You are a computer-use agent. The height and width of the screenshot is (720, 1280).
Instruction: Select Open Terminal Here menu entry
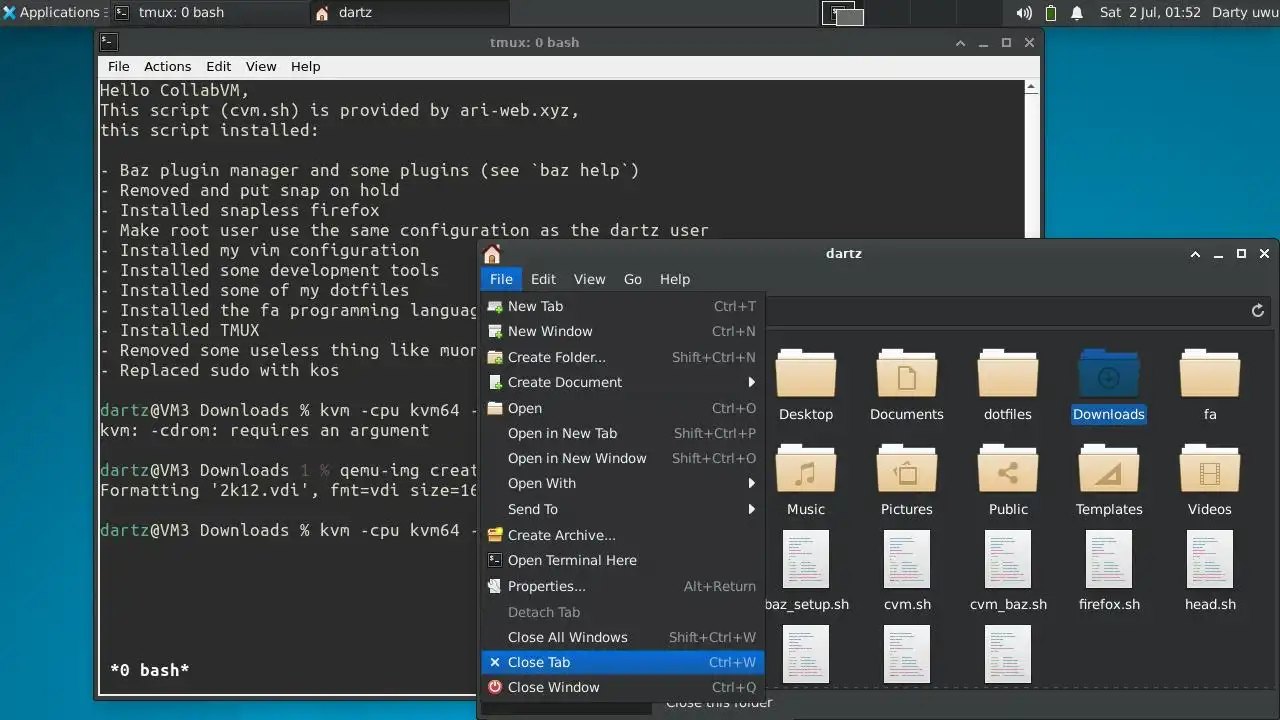point(622,560)
